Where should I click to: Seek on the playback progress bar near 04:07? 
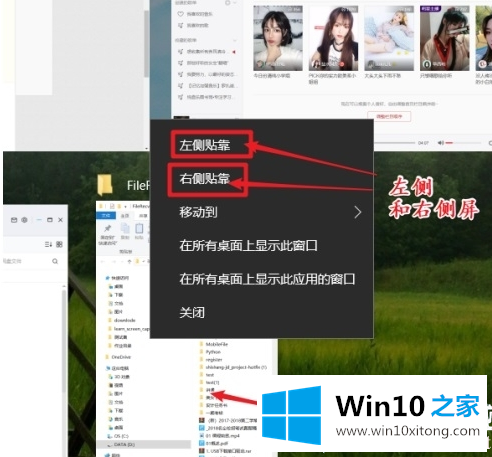tap(395, 143)
